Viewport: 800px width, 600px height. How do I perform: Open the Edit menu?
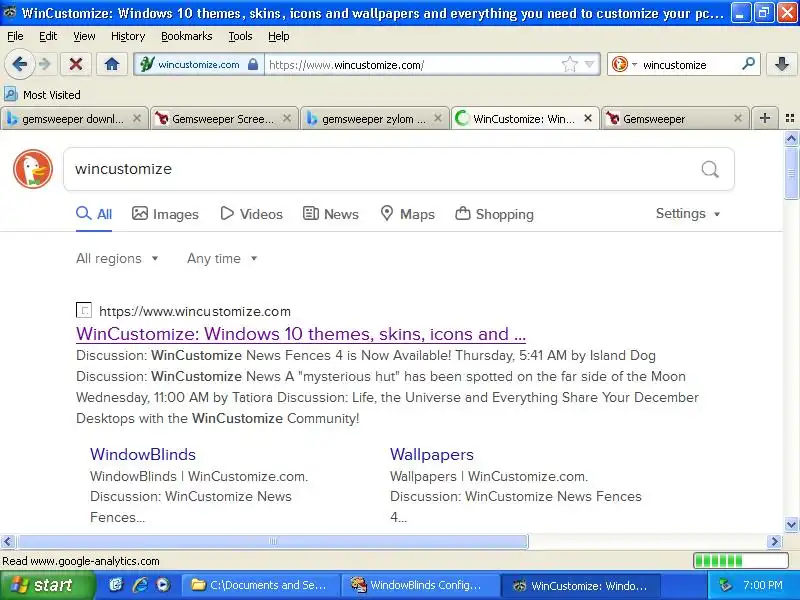[48, 36]
